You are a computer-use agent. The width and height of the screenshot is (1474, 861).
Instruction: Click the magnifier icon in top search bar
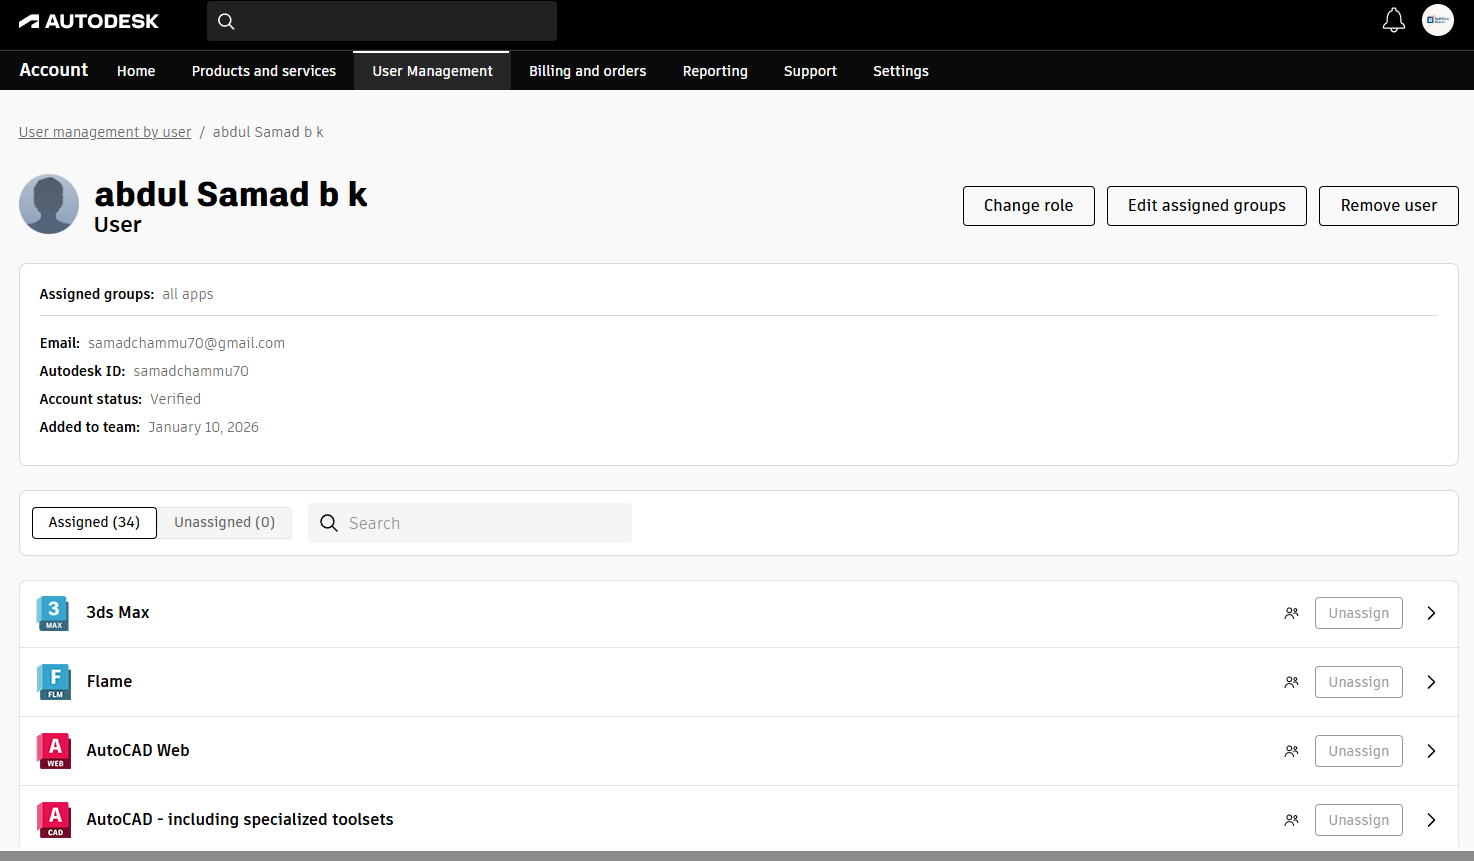(227, 21)
